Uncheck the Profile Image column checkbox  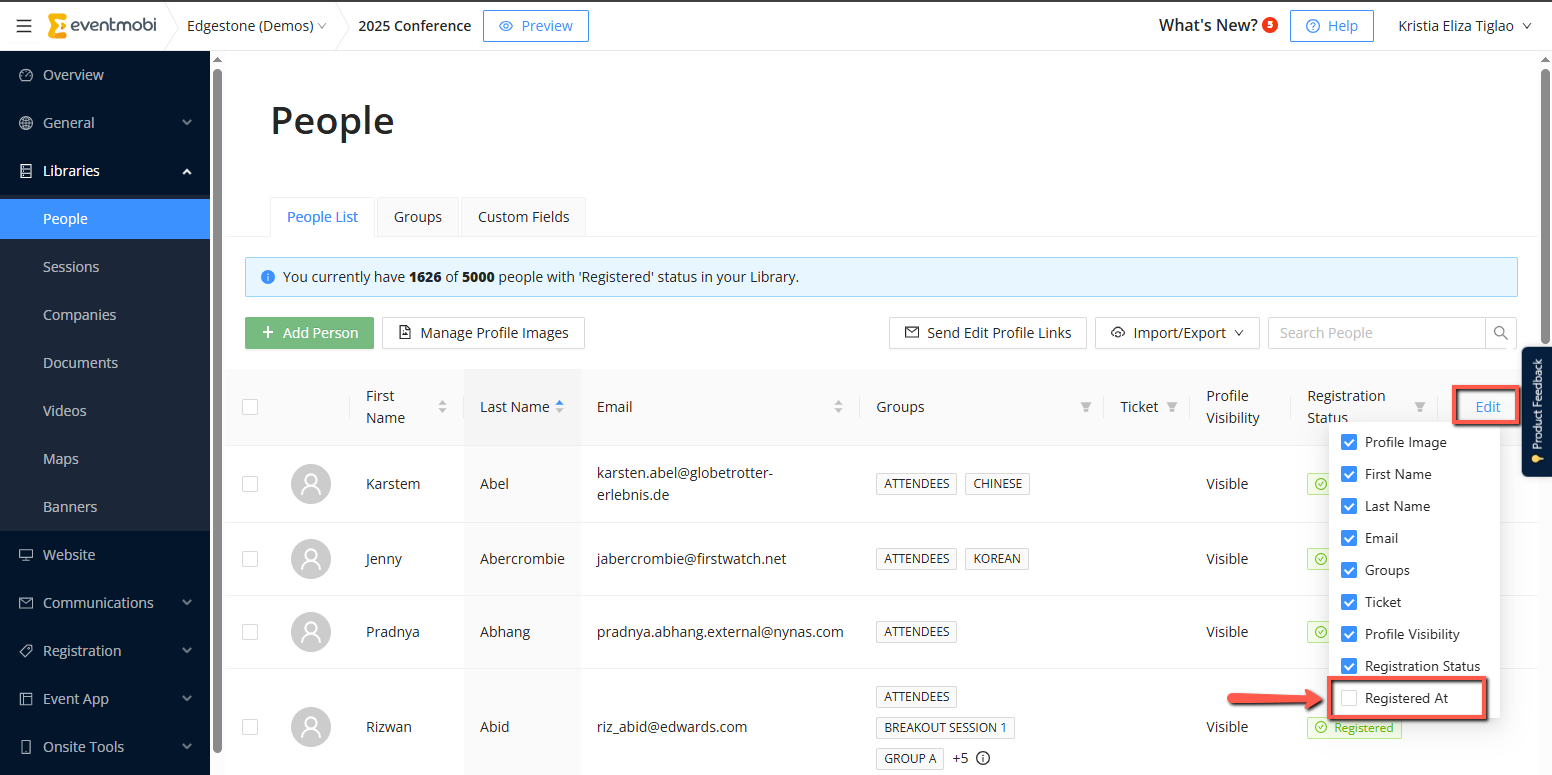point(1349,442)
